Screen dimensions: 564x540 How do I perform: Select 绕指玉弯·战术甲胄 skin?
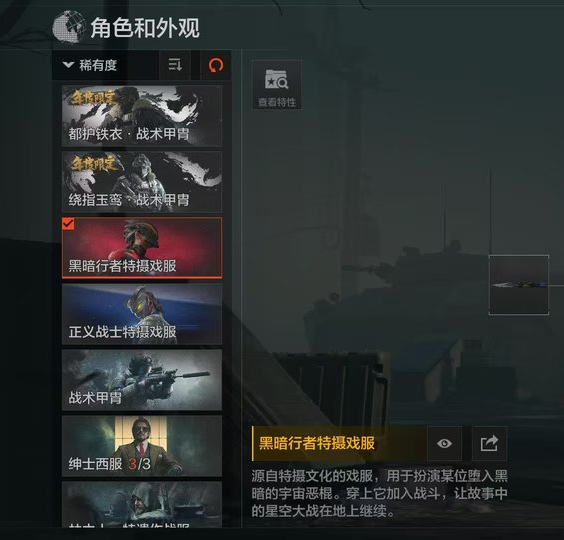[142, 182]
